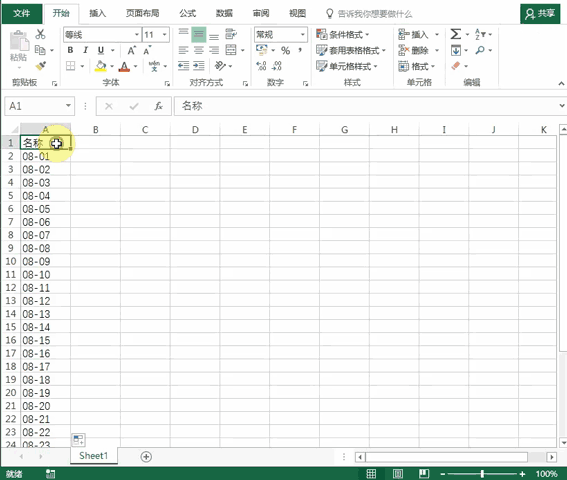Apply yellow fill color bucket
This screenshot has height=480, width=567.
click(x=101, y=66)
